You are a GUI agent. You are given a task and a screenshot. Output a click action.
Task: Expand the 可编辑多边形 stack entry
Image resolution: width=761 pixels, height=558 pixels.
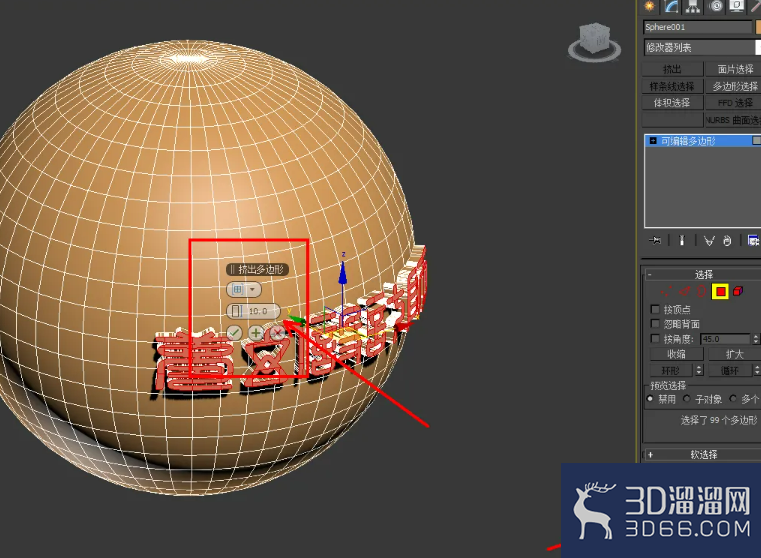coord(653,141)
